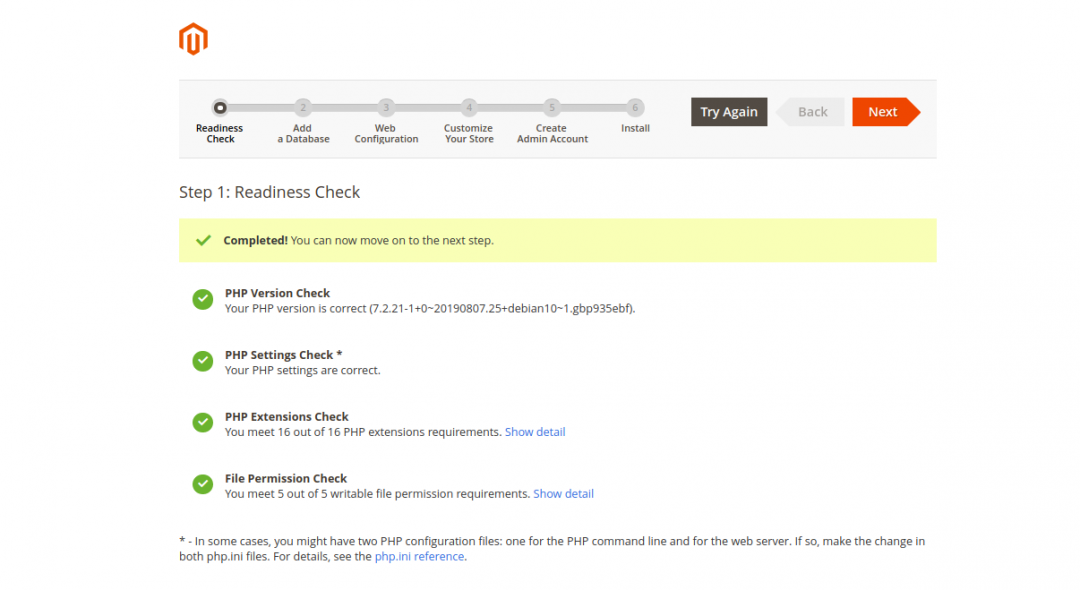Click the Completed banner checkmark icon

click(x=204, y=240)
